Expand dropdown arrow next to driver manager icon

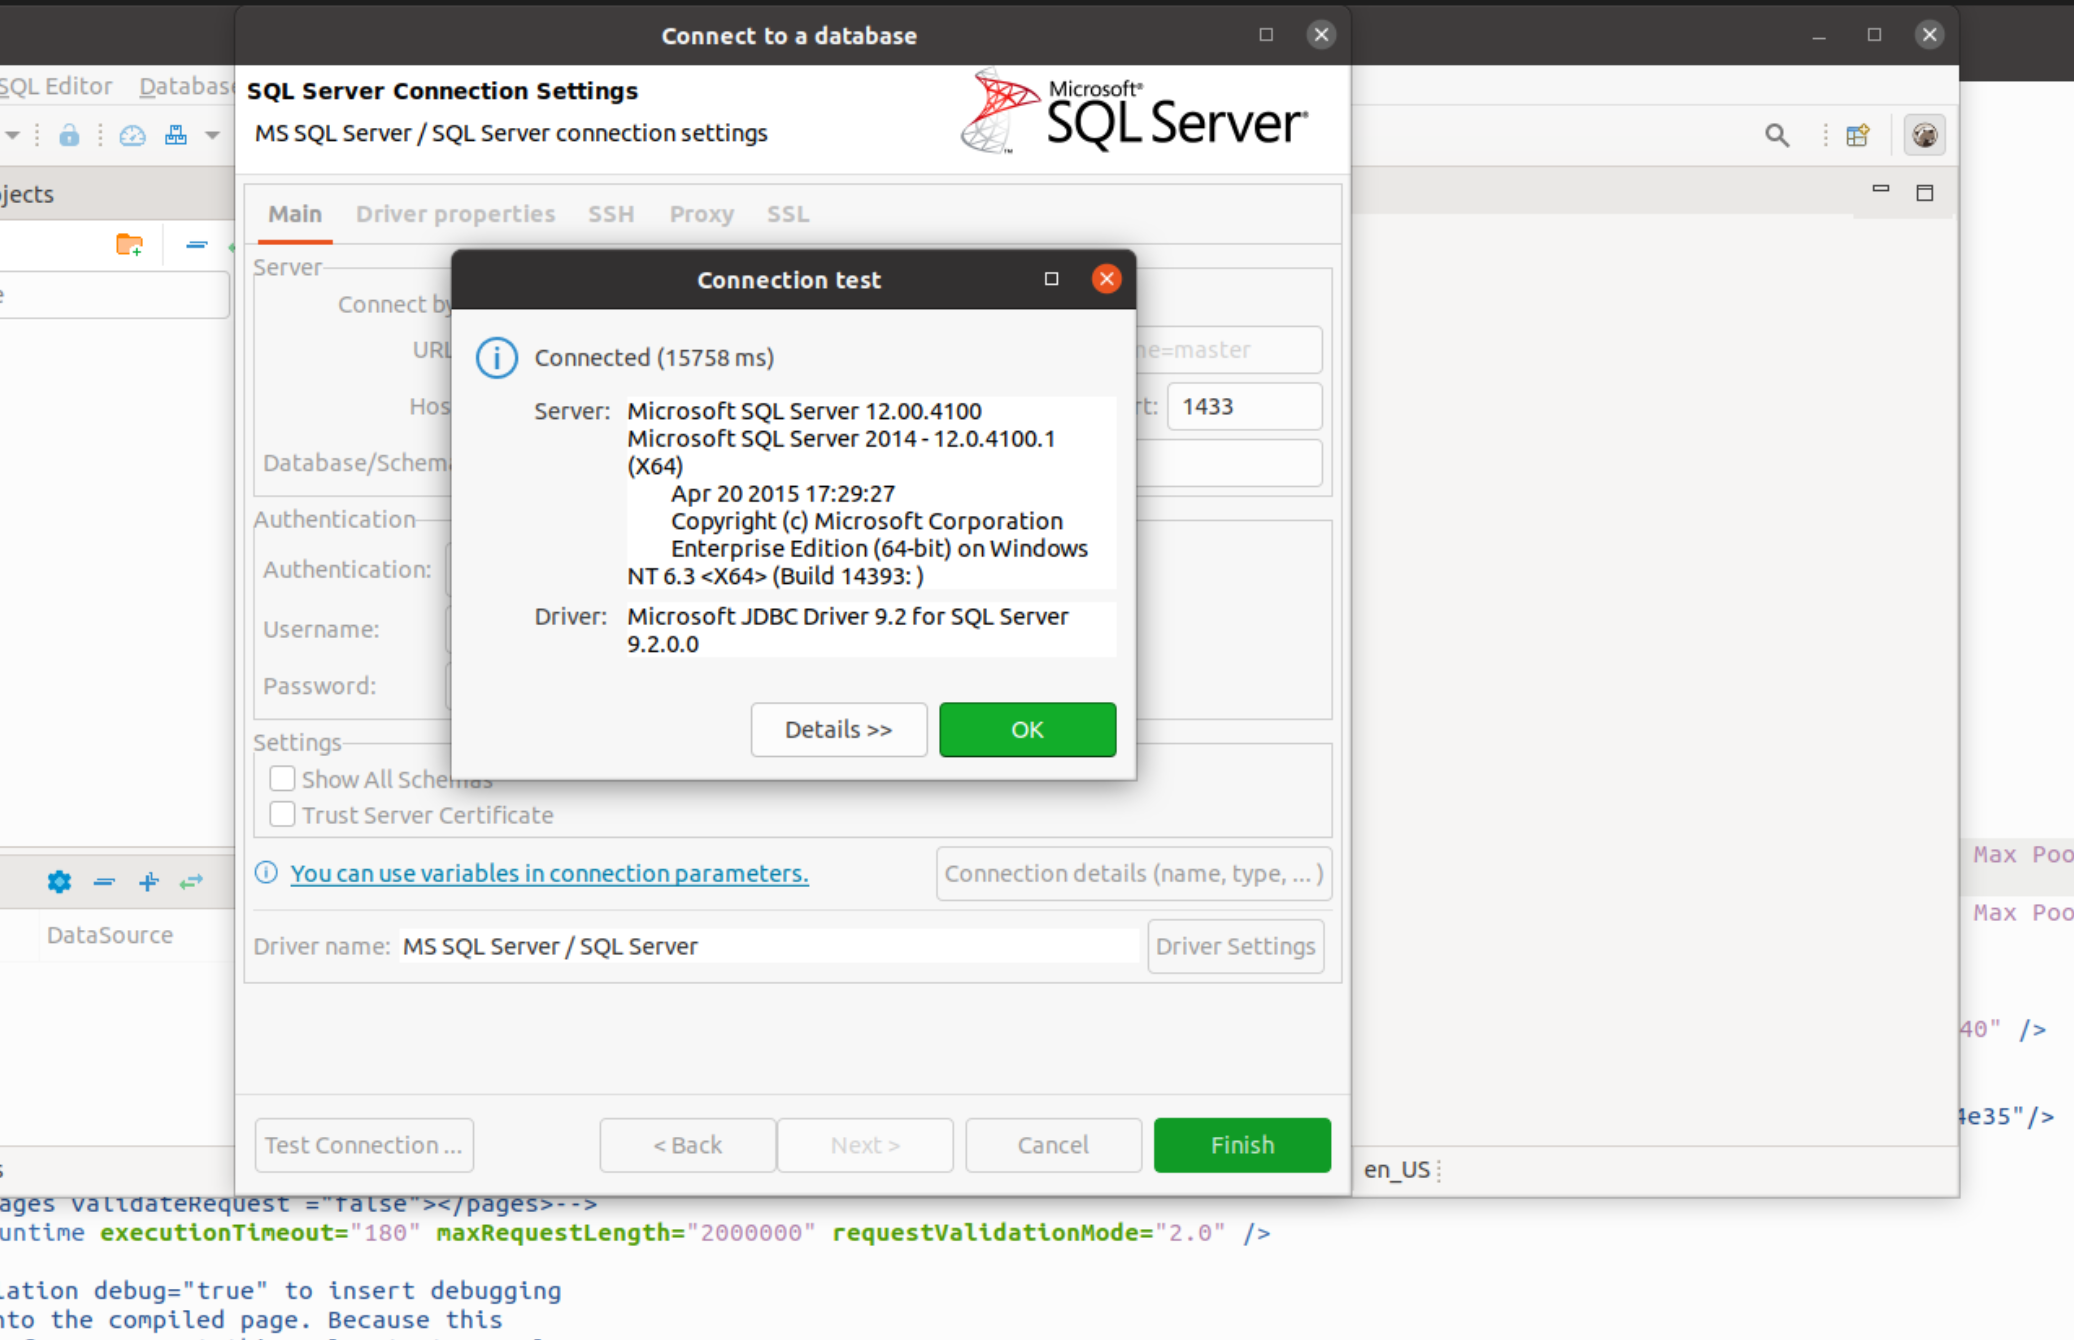pos(212,135)
